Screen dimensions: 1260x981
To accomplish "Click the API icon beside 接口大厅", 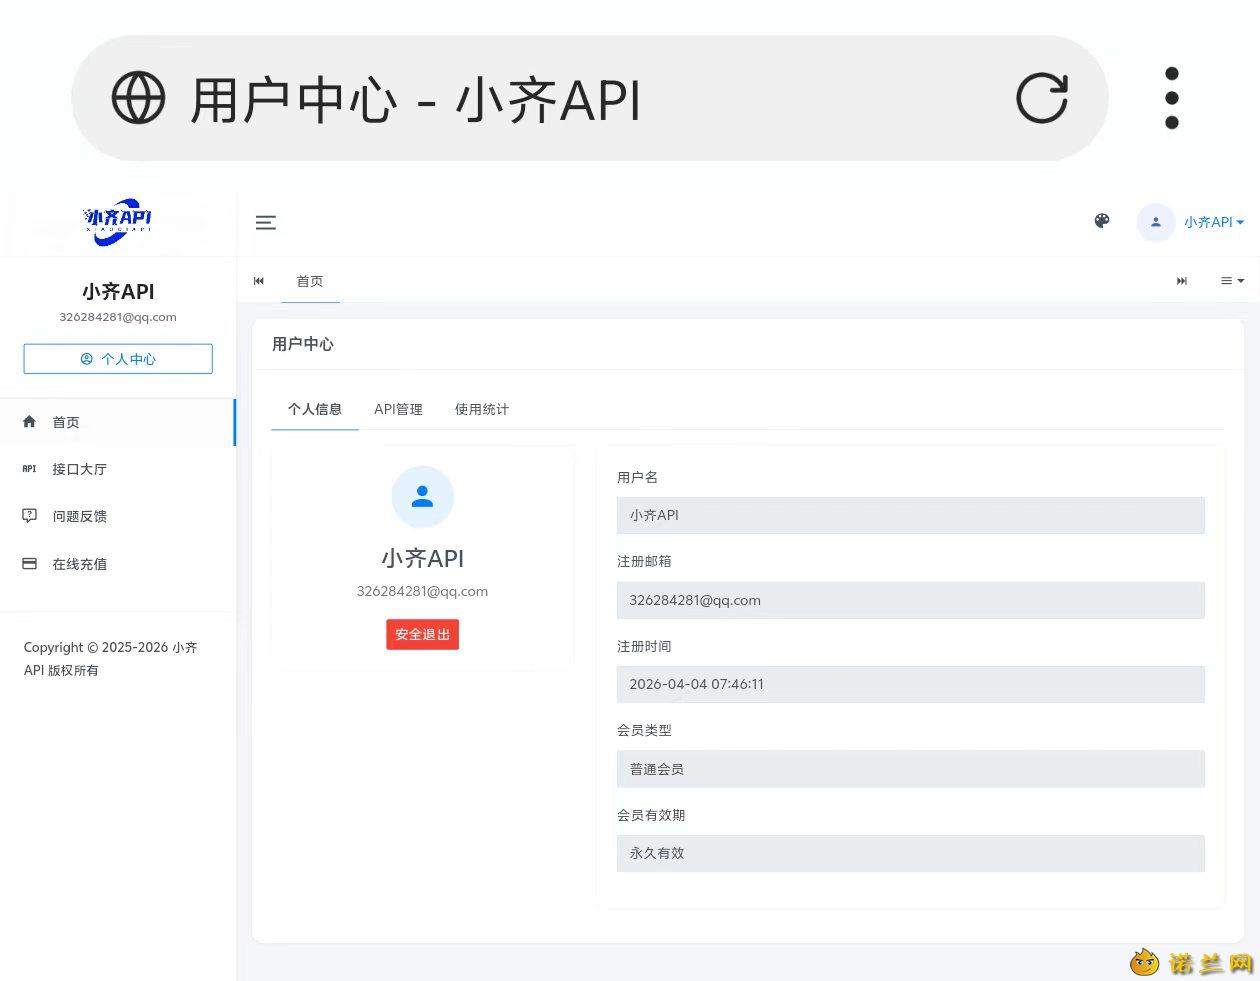I will (x=30, y=469).
